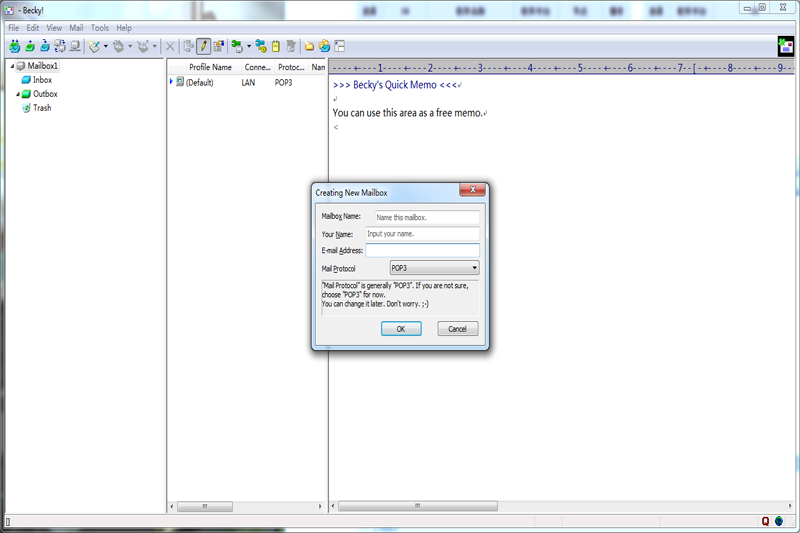Open the Tools menu
The width and height of the screenshot is (800, 533).
100,28
